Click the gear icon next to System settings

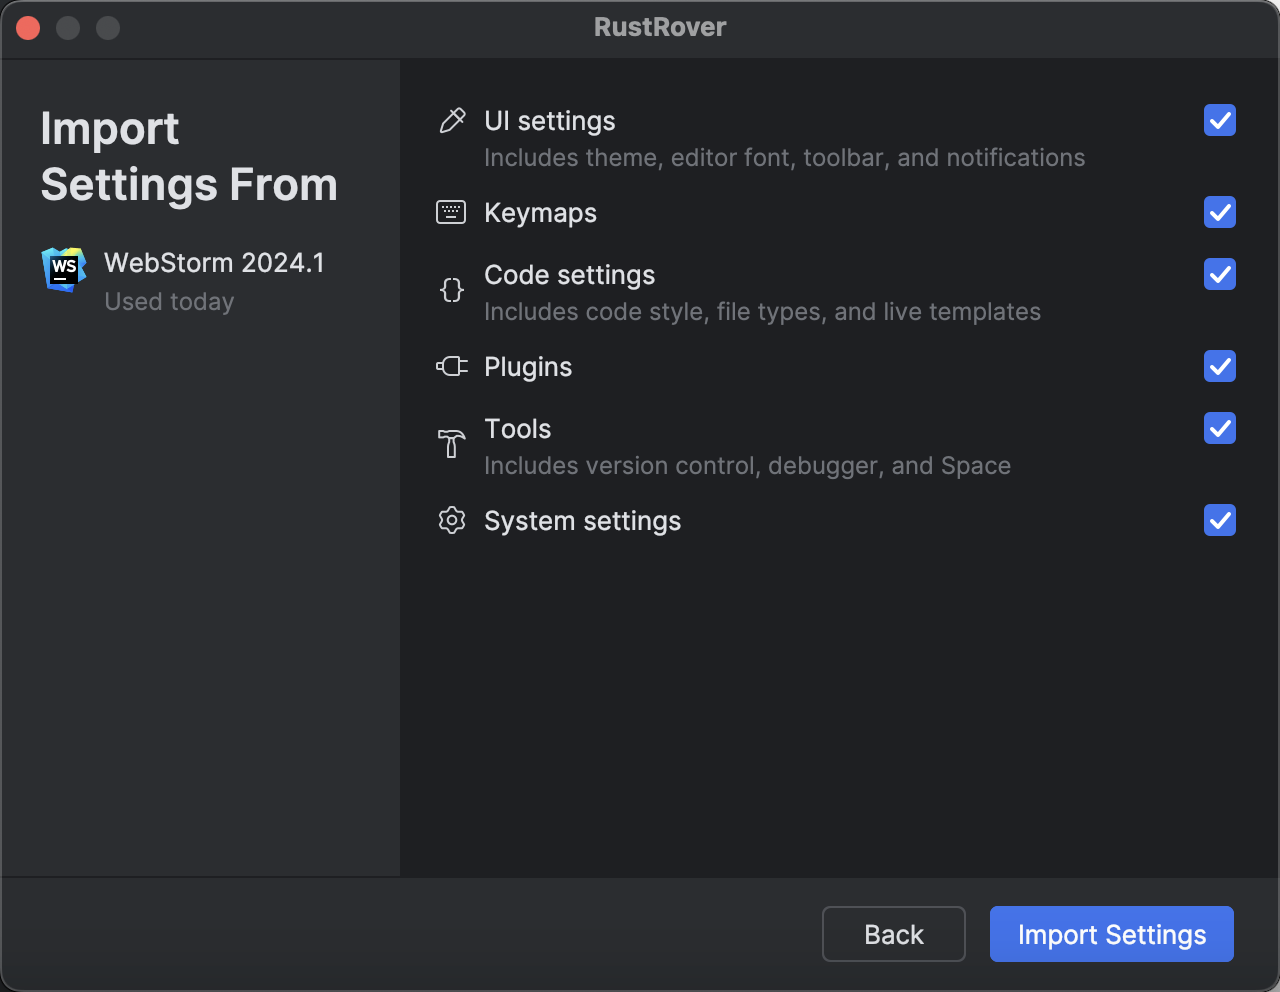(452, 520)
